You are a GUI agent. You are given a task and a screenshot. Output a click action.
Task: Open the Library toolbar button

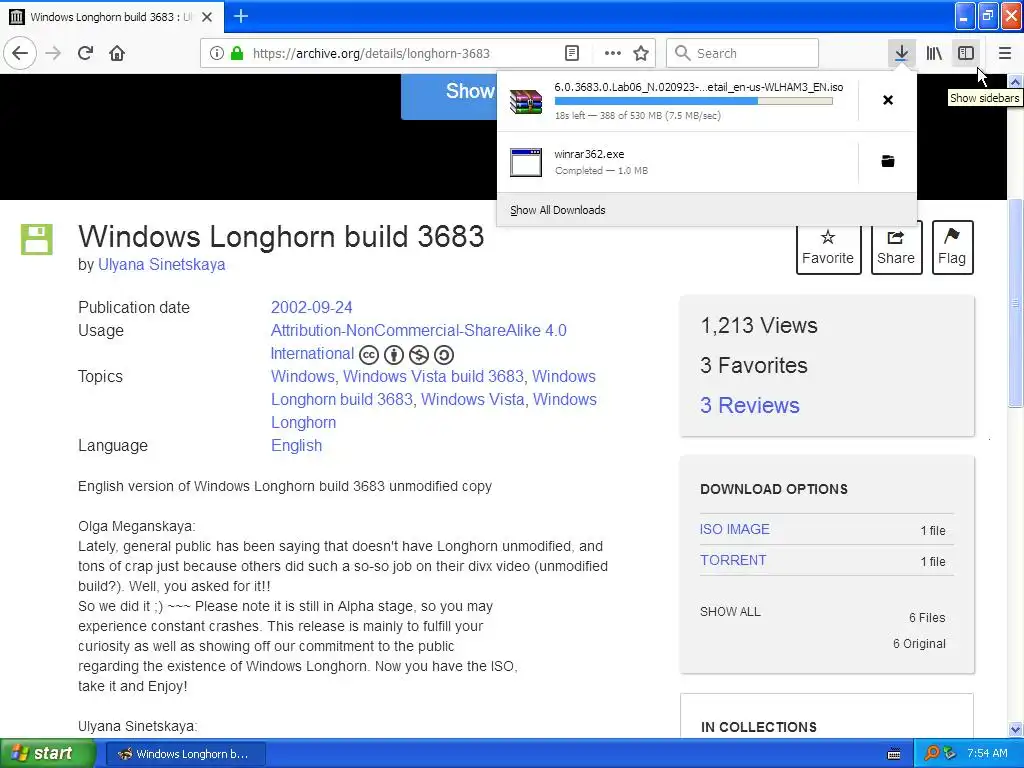click(x=934, y=53)
